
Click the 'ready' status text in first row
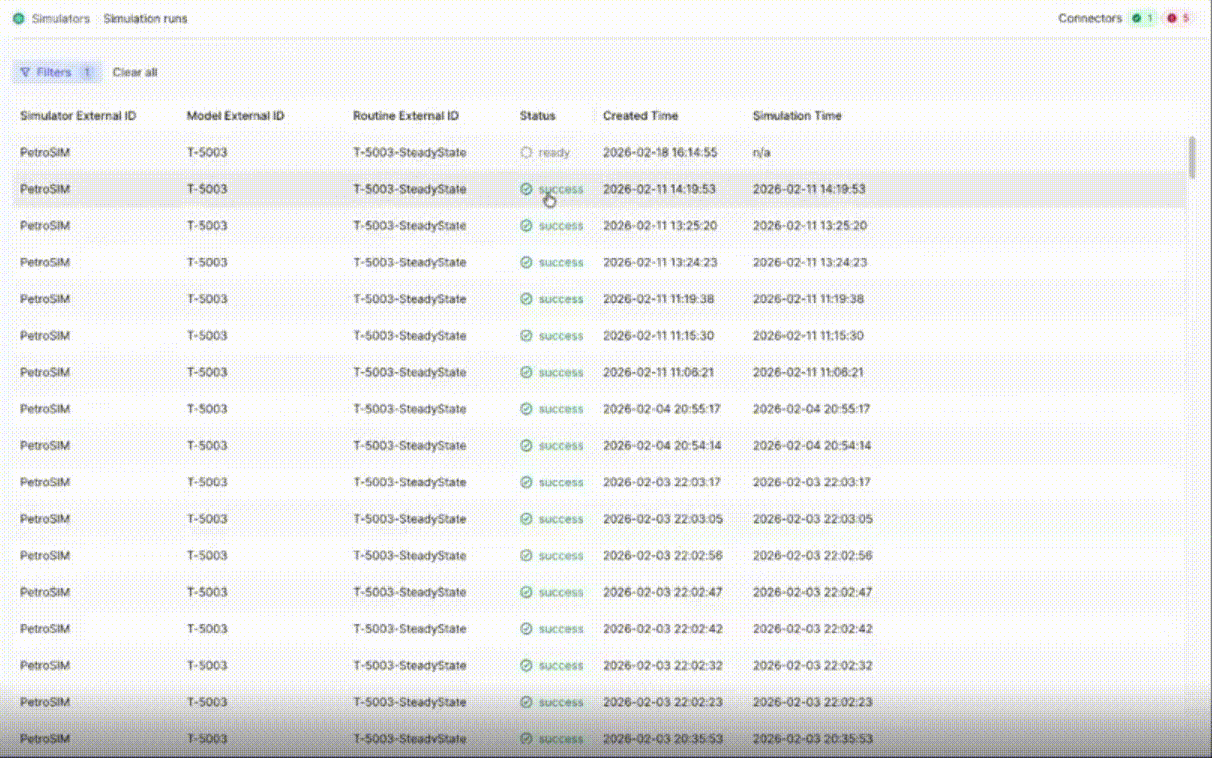tap(554, 153)
